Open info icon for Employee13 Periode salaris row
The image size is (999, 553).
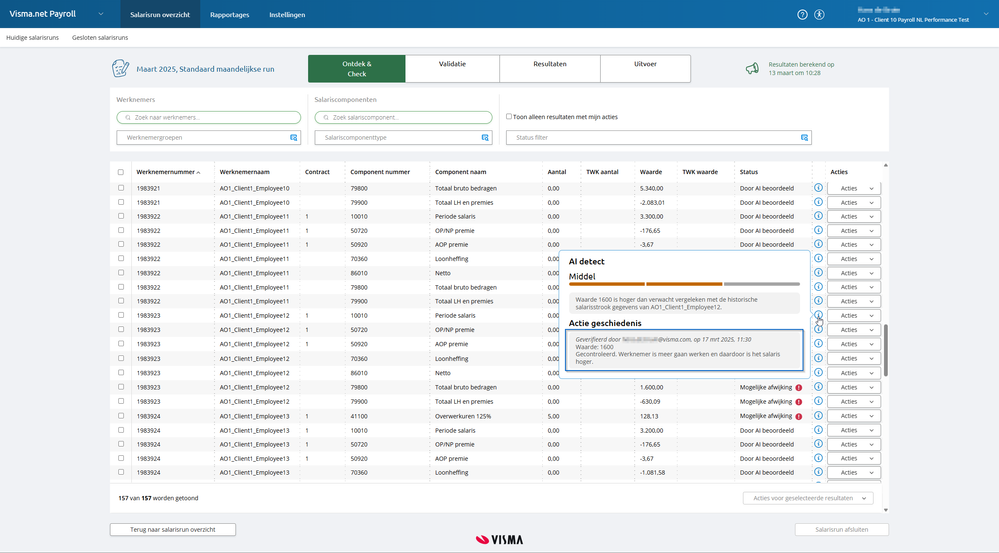[818, 430]
